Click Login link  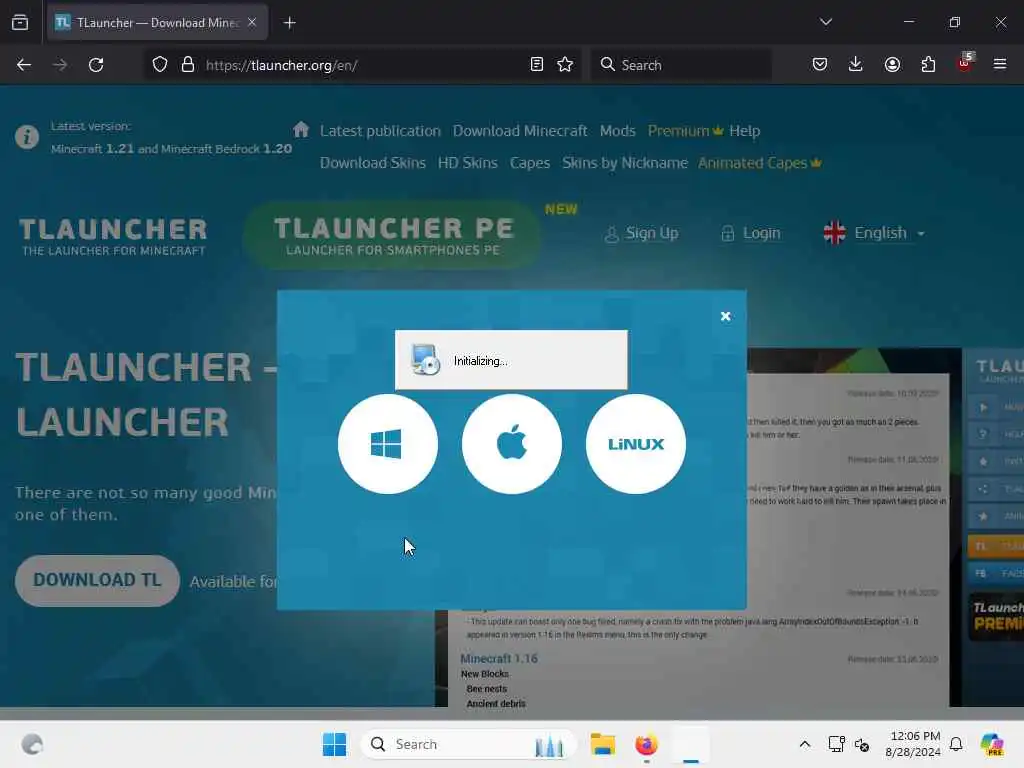[x=750, y=233]
